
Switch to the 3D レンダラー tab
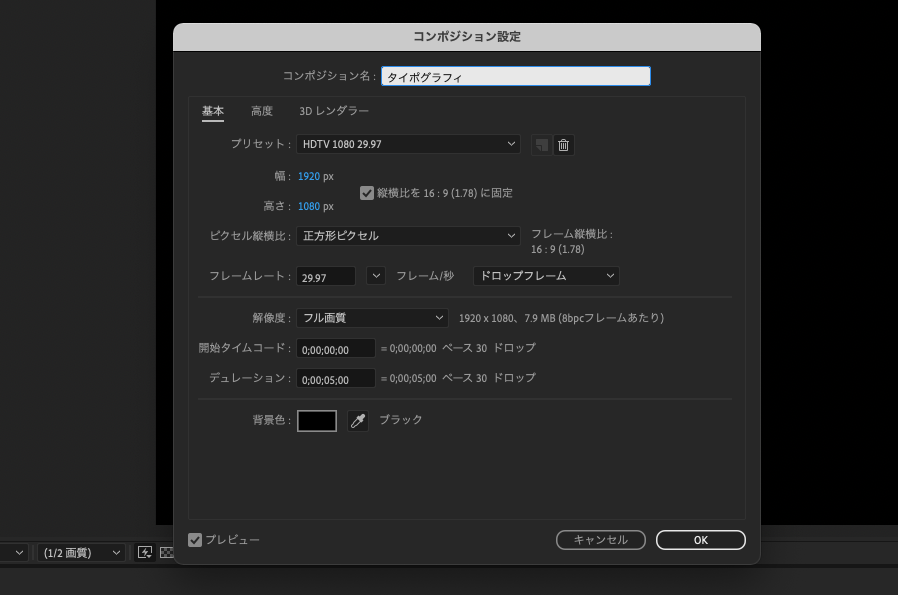coord(334,111)
